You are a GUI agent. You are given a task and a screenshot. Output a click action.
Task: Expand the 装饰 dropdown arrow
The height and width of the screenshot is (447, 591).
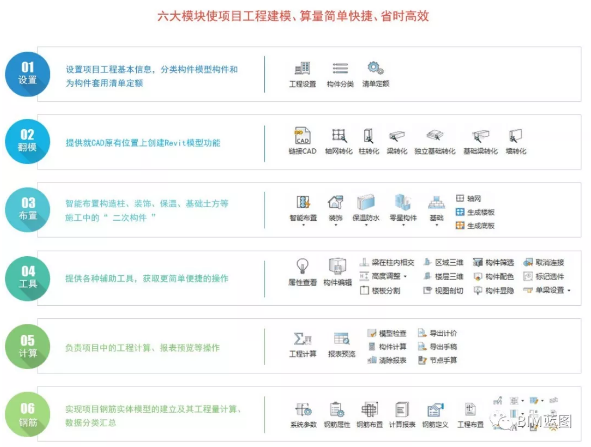(x=335, y=225)
